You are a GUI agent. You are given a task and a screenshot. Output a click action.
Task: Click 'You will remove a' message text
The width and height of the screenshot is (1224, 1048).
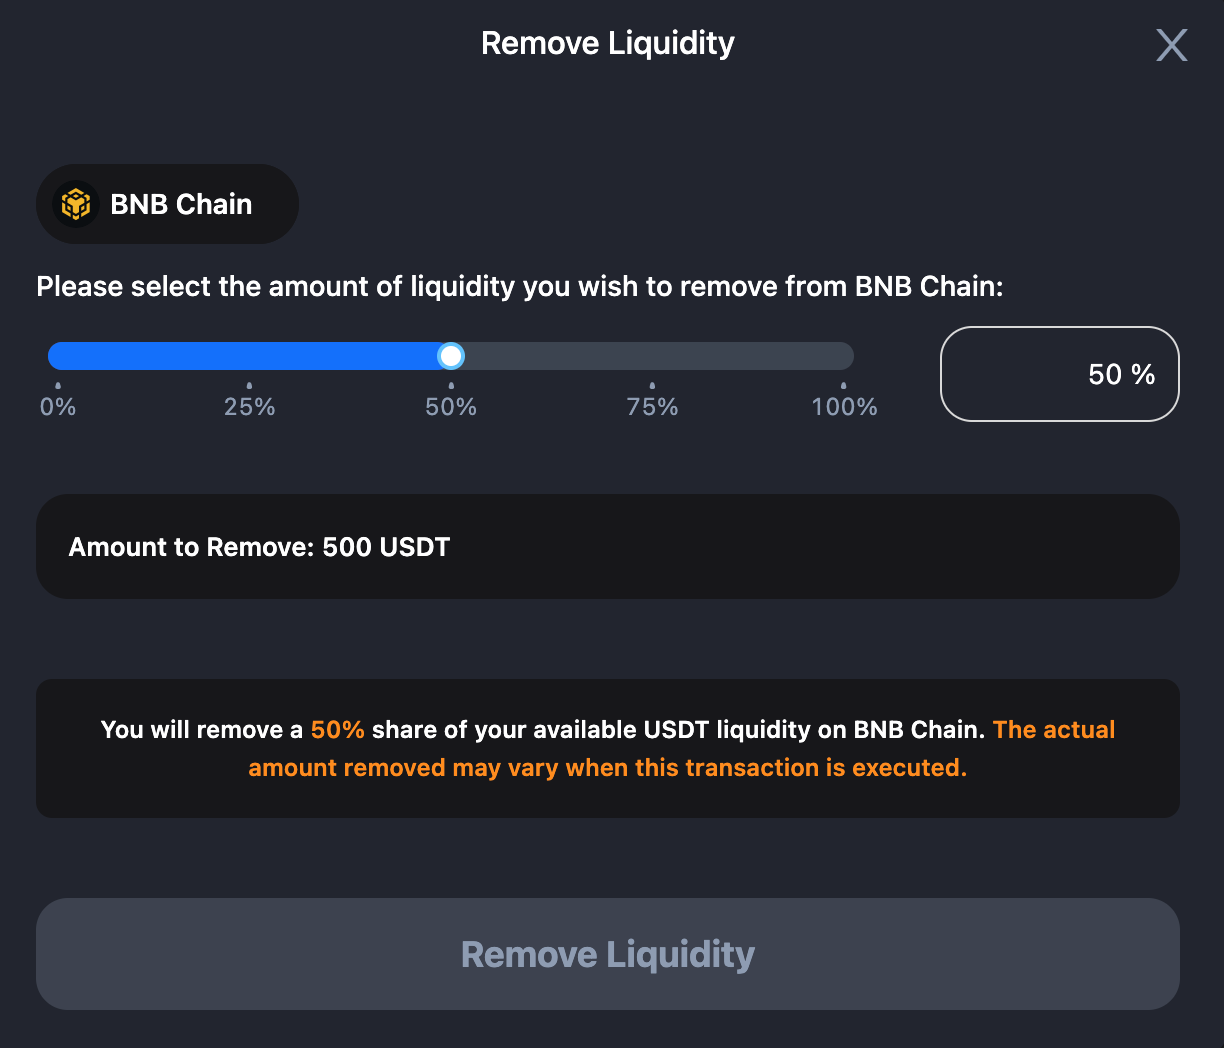coord(201,730)
